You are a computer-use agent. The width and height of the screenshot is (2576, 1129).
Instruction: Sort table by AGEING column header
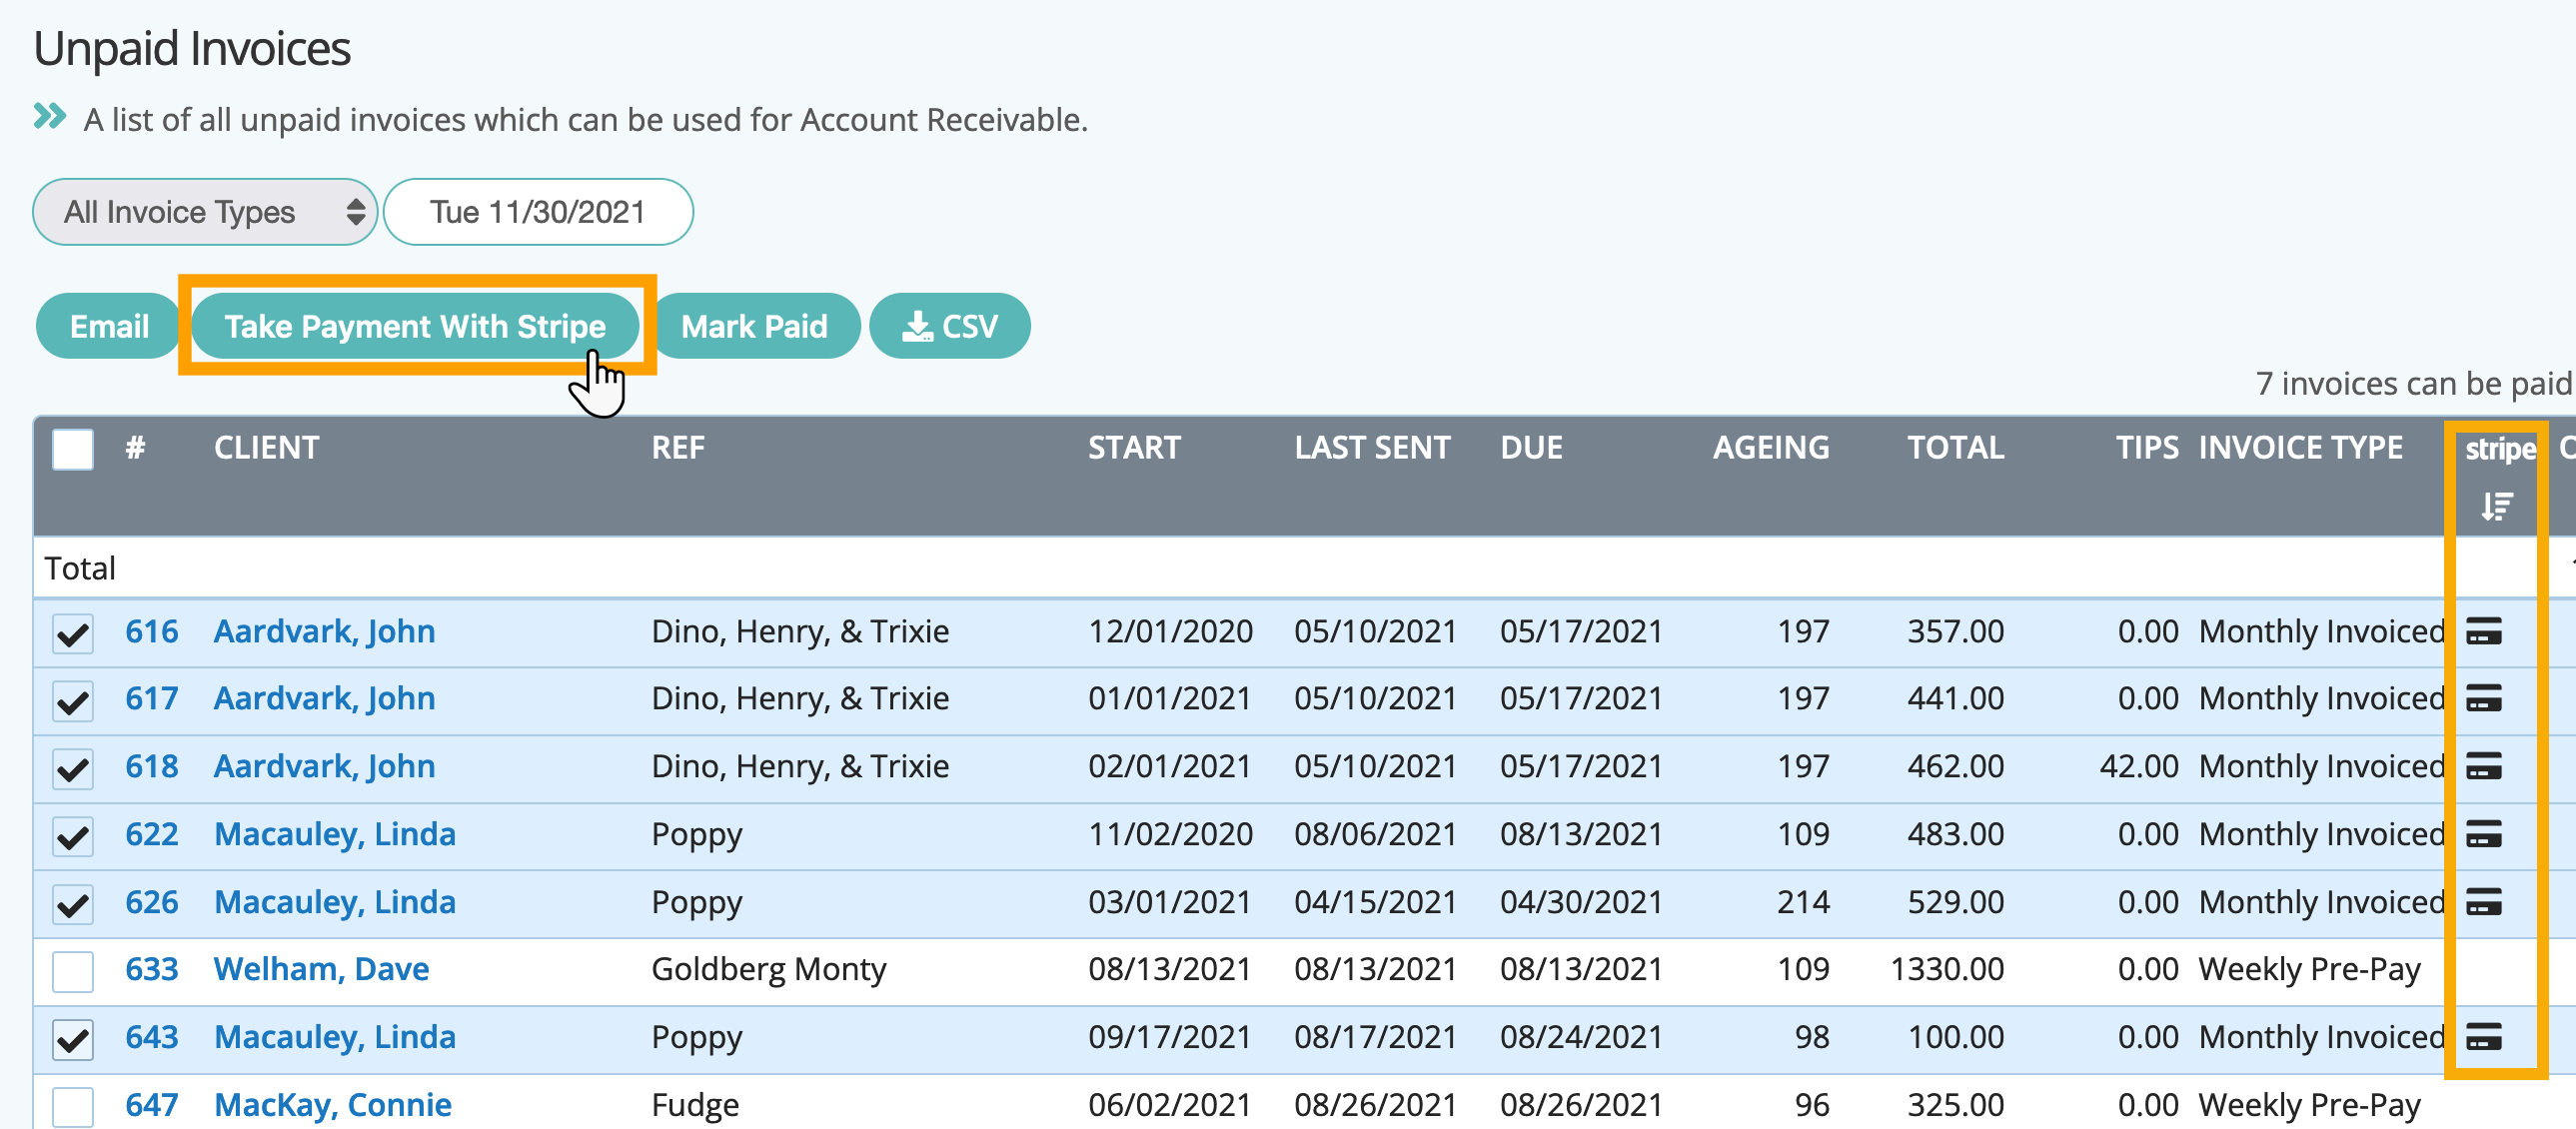pyautogui.click(x=1770, y=447)
